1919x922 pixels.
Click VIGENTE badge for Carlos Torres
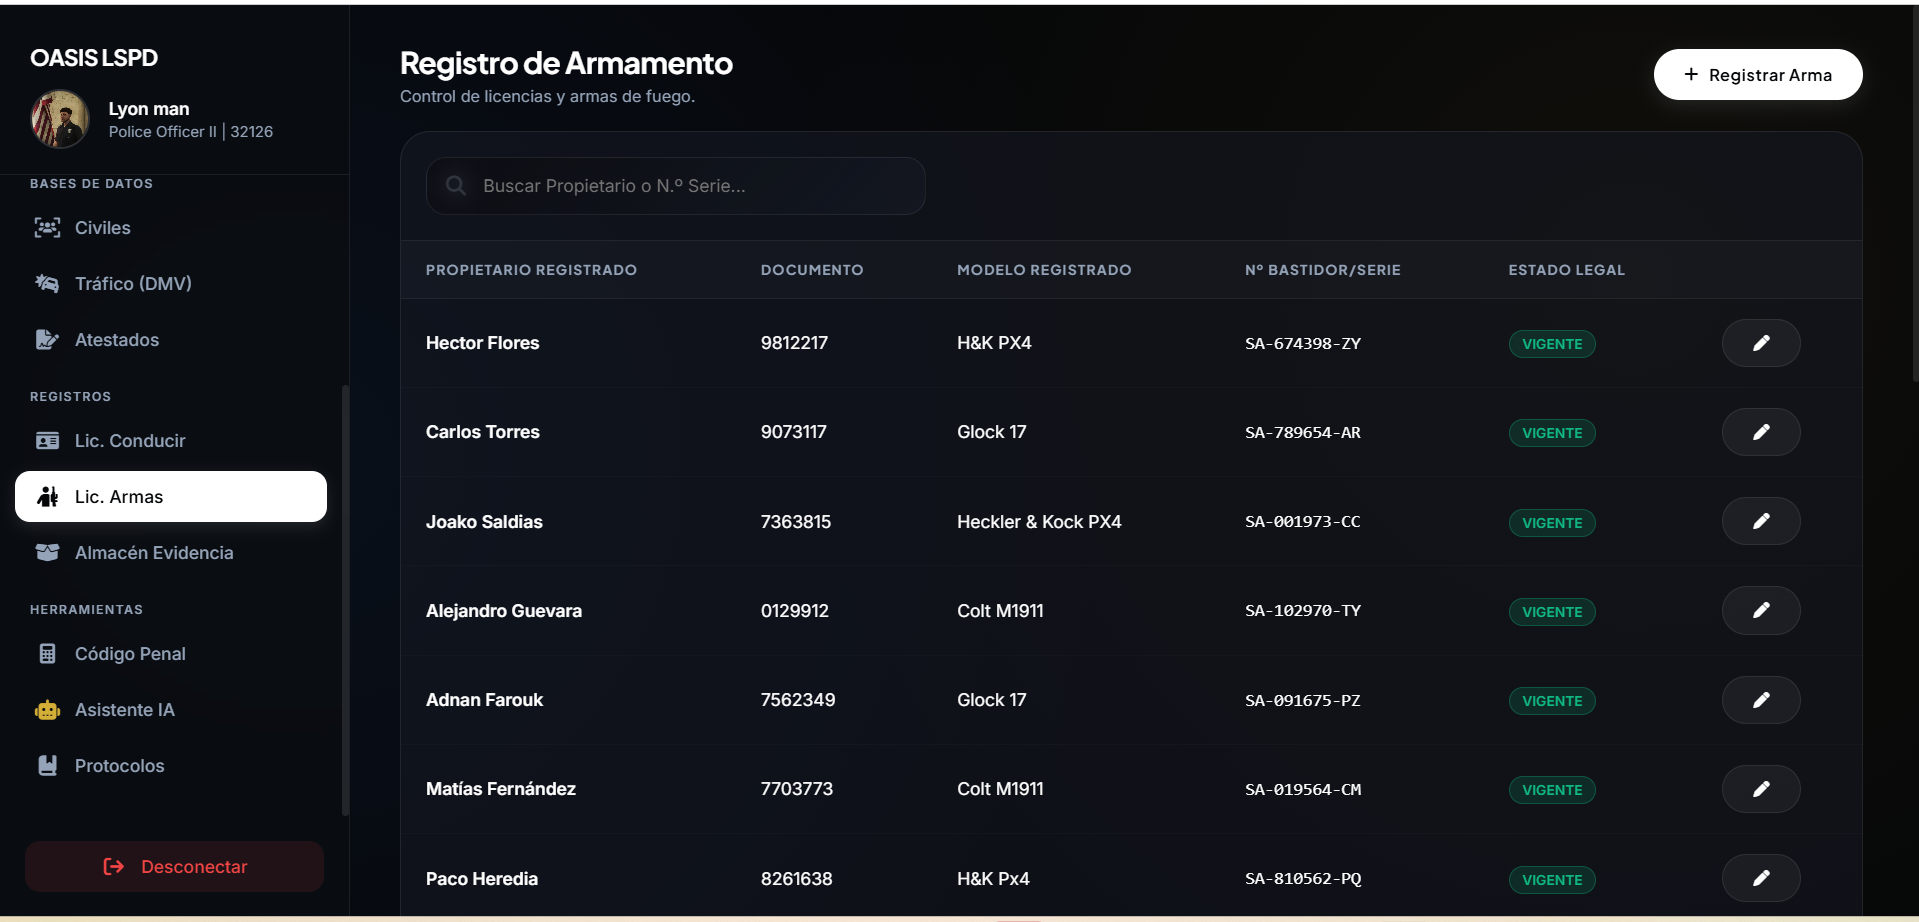[1552, 433]
